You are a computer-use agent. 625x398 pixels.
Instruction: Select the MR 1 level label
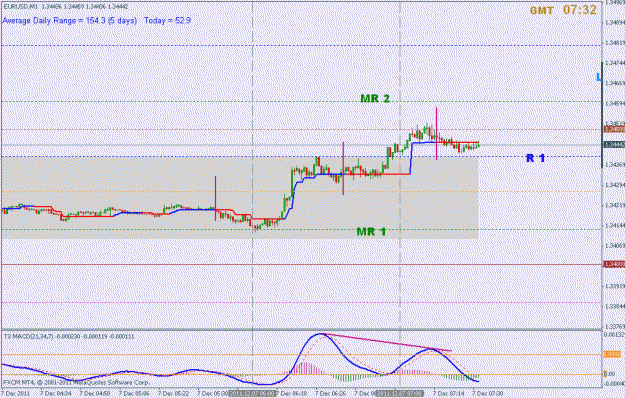coord(371,231)
